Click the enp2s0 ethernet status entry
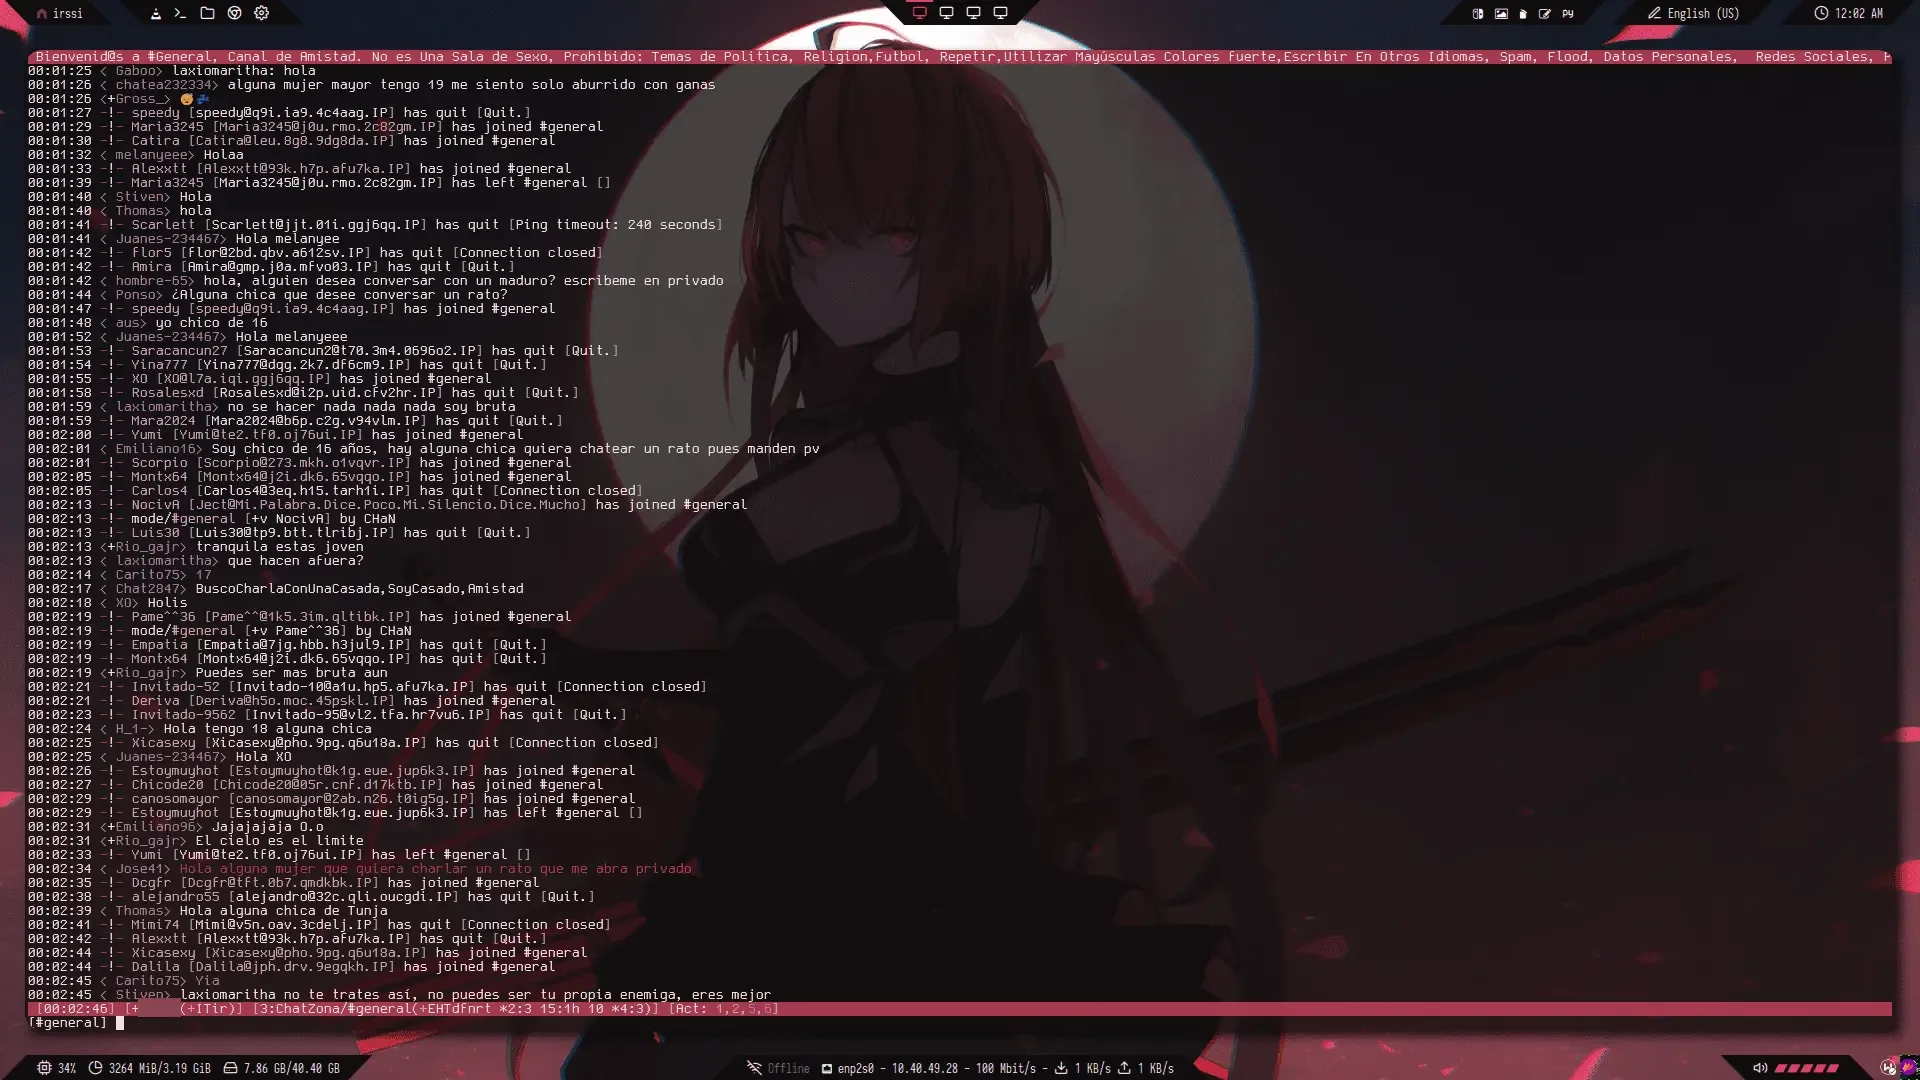The image size is (1920, 1080). (928, 1068)
